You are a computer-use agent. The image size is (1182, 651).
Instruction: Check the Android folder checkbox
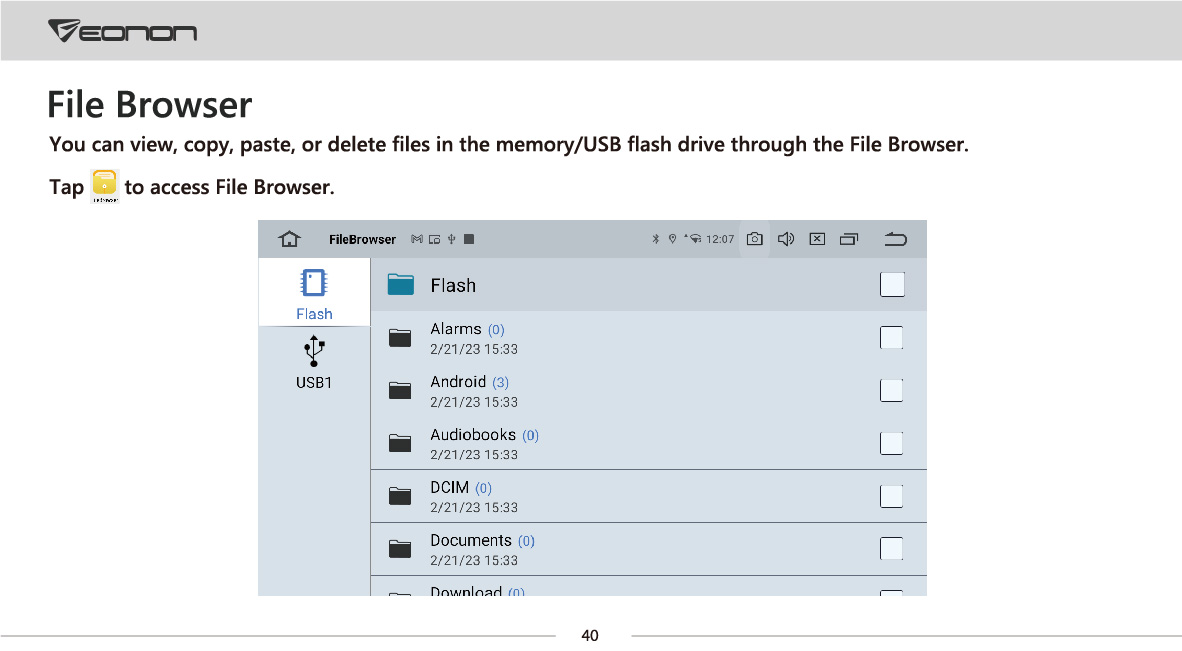(x=891, y=391)
